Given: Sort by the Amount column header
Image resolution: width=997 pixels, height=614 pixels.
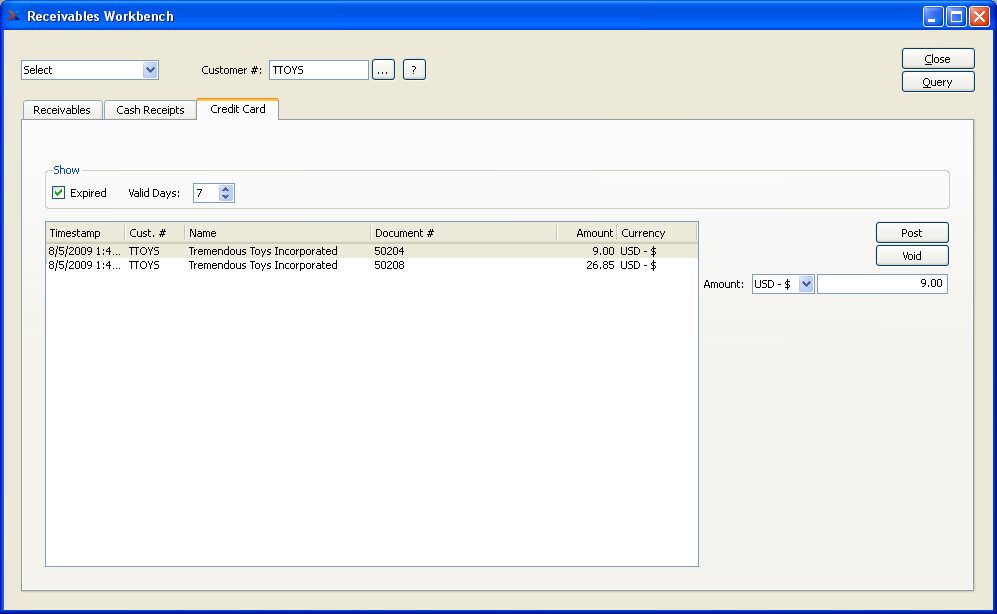Looking at the screenshot, I should (586, 233).
